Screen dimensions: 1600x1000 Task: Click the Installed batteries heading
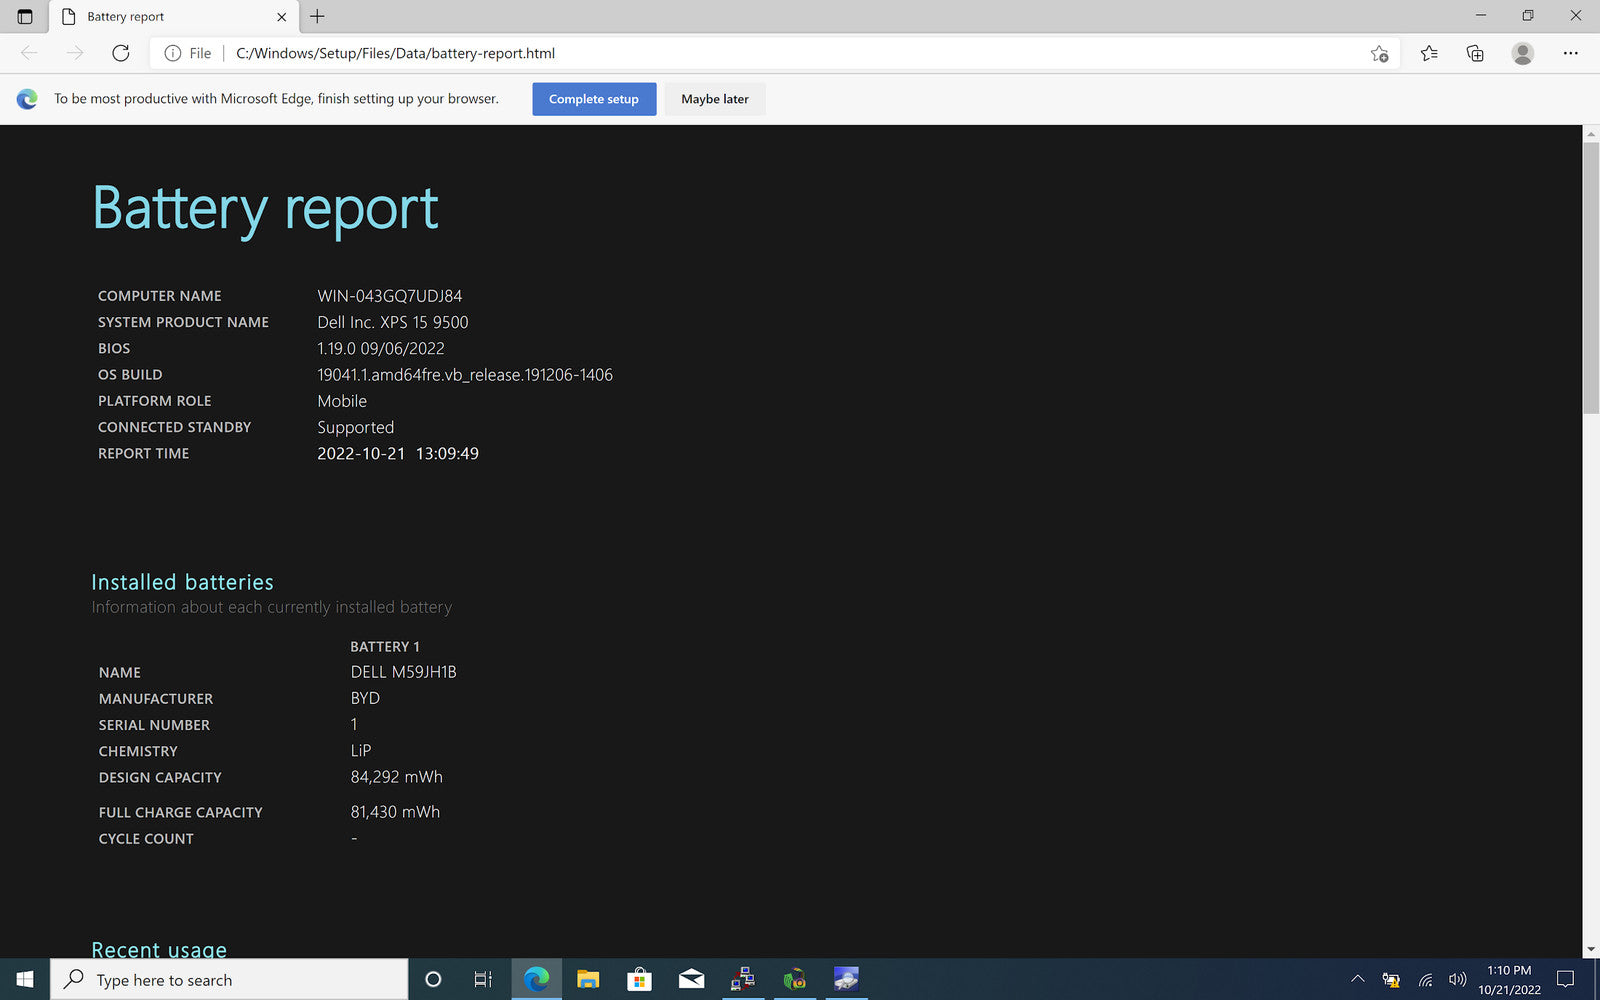click(182, 582)
